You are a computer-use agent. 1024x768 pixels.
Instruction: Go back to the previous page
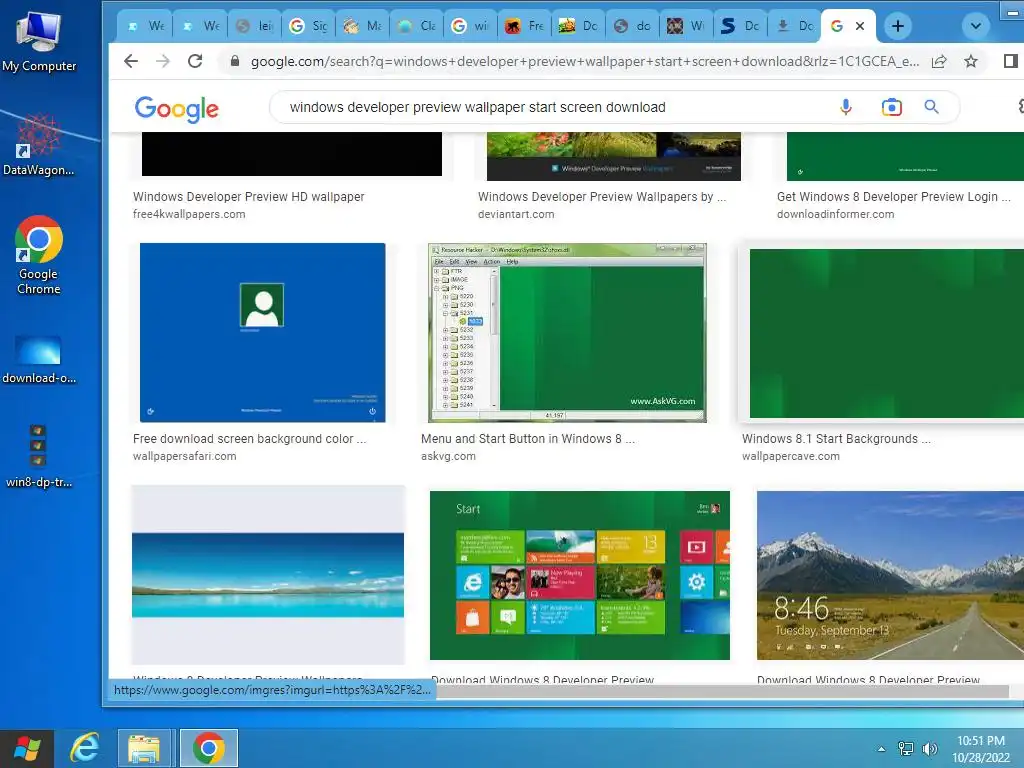(x=131, y=61)
